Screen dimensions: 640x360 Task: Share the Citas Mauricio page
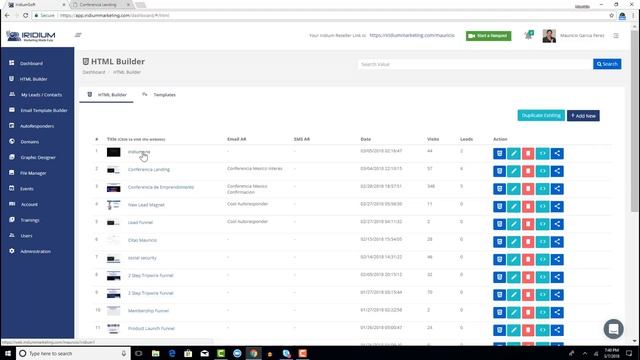[557, 242]
